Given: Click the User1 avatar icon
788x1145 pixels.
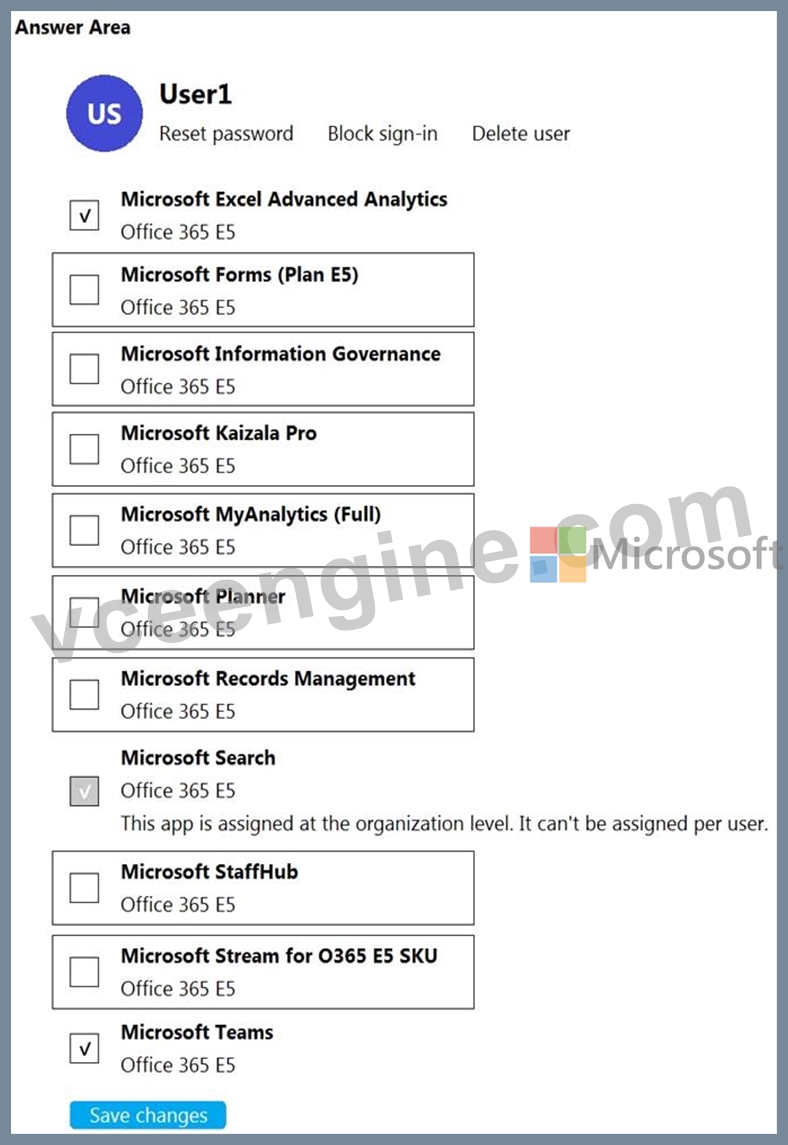Looking at the screenshot, I should point(104,113).
